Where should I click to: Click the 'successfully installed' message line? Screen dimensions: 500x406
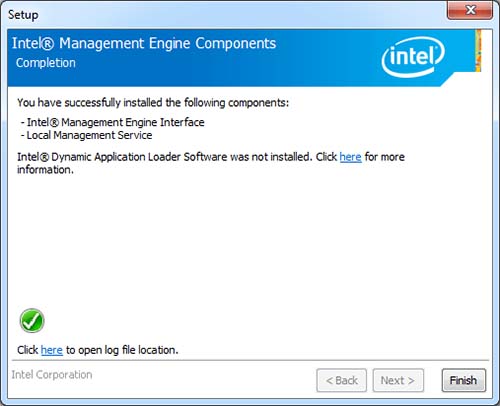pos(153,103)
